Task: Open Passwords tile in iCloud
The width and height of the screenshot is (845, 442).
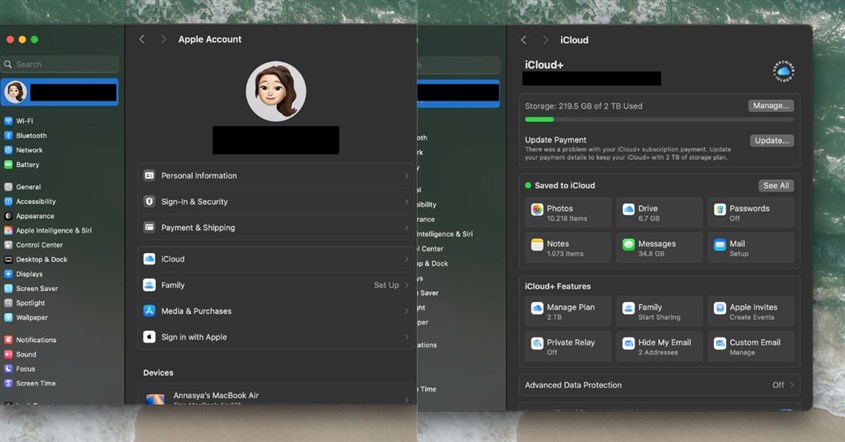Action: [x=751, y=212]
